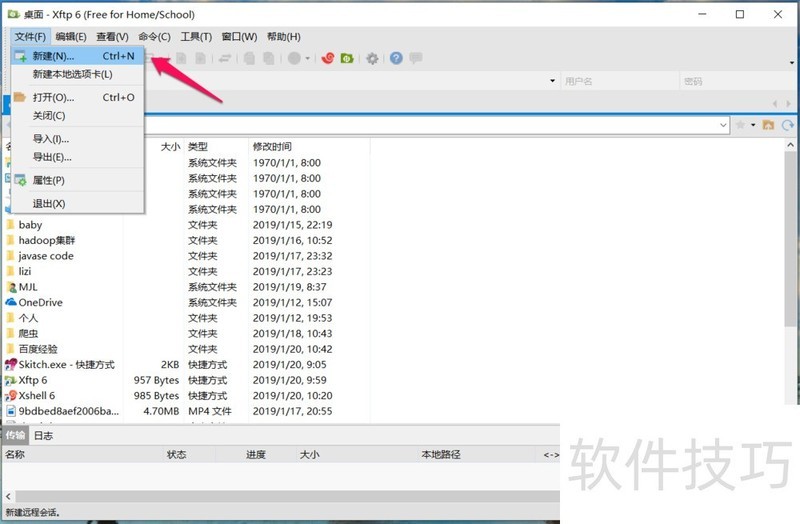Choose 新建(N)... from the File menu

point(77,56)
